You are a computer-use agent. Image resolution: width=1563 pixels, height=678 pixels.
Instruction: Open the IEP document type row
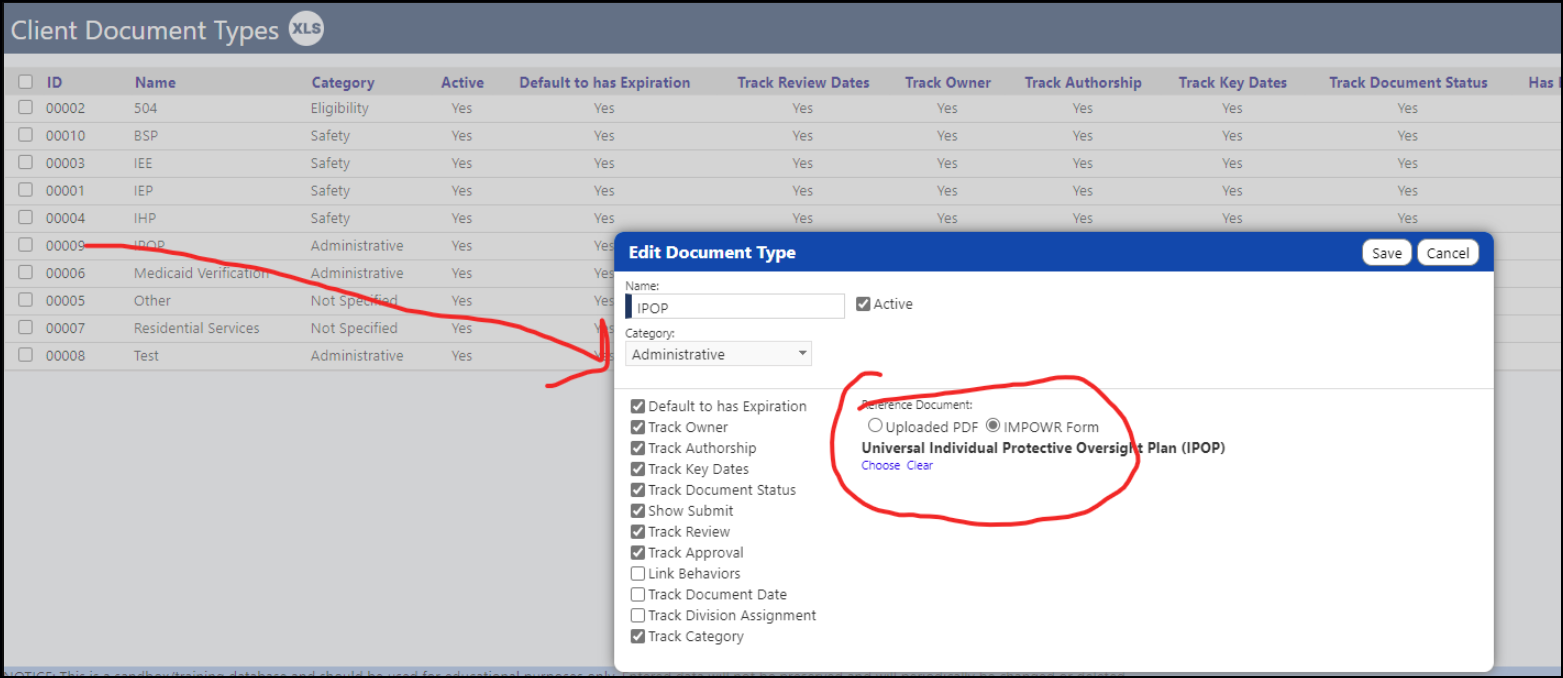(143, 190)
